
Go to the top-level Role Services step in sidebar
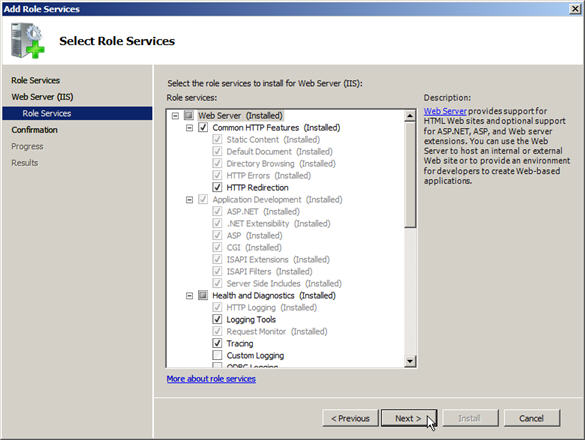pos(35,80)
